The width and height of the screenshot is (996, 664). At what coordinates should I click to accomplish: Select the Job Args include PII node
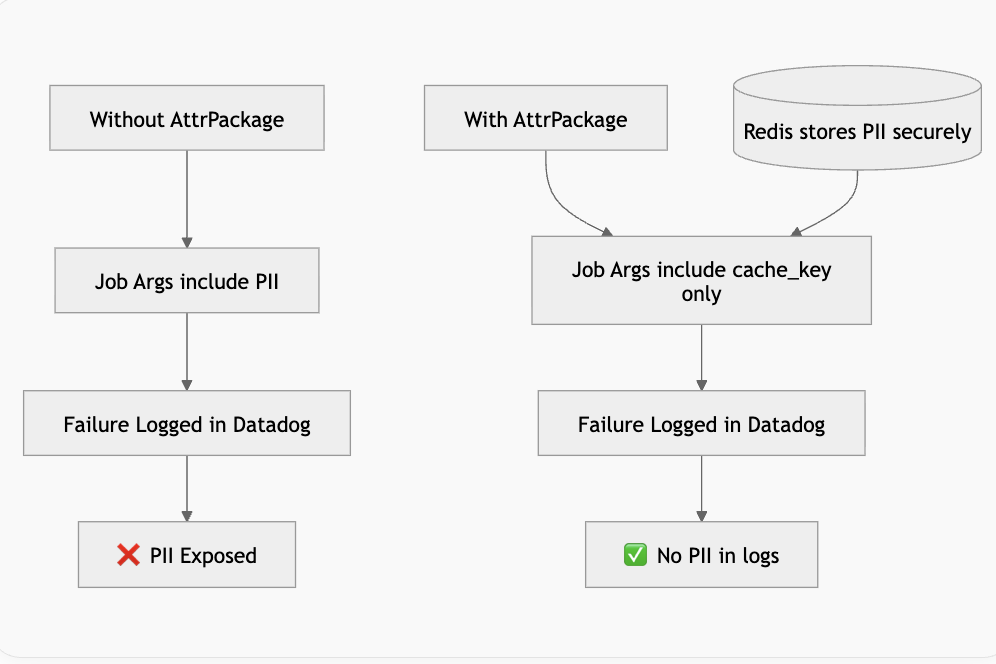187,281
